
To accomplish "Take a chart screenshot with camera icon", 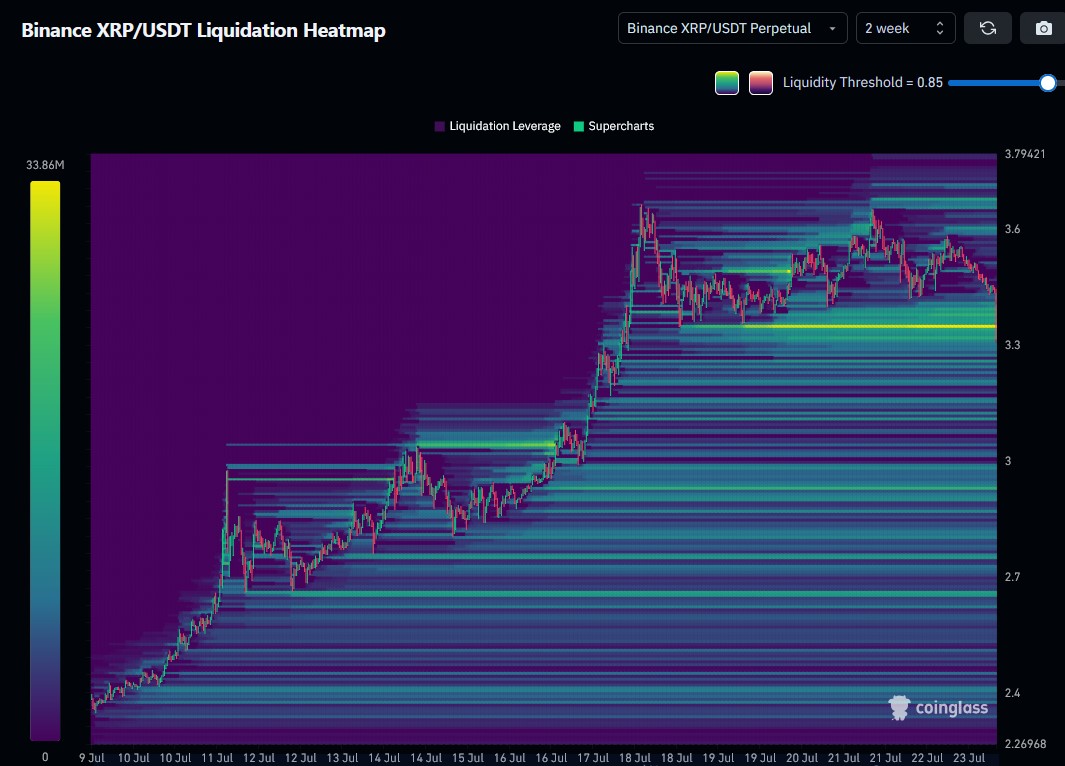I will tap(1043, 29).
